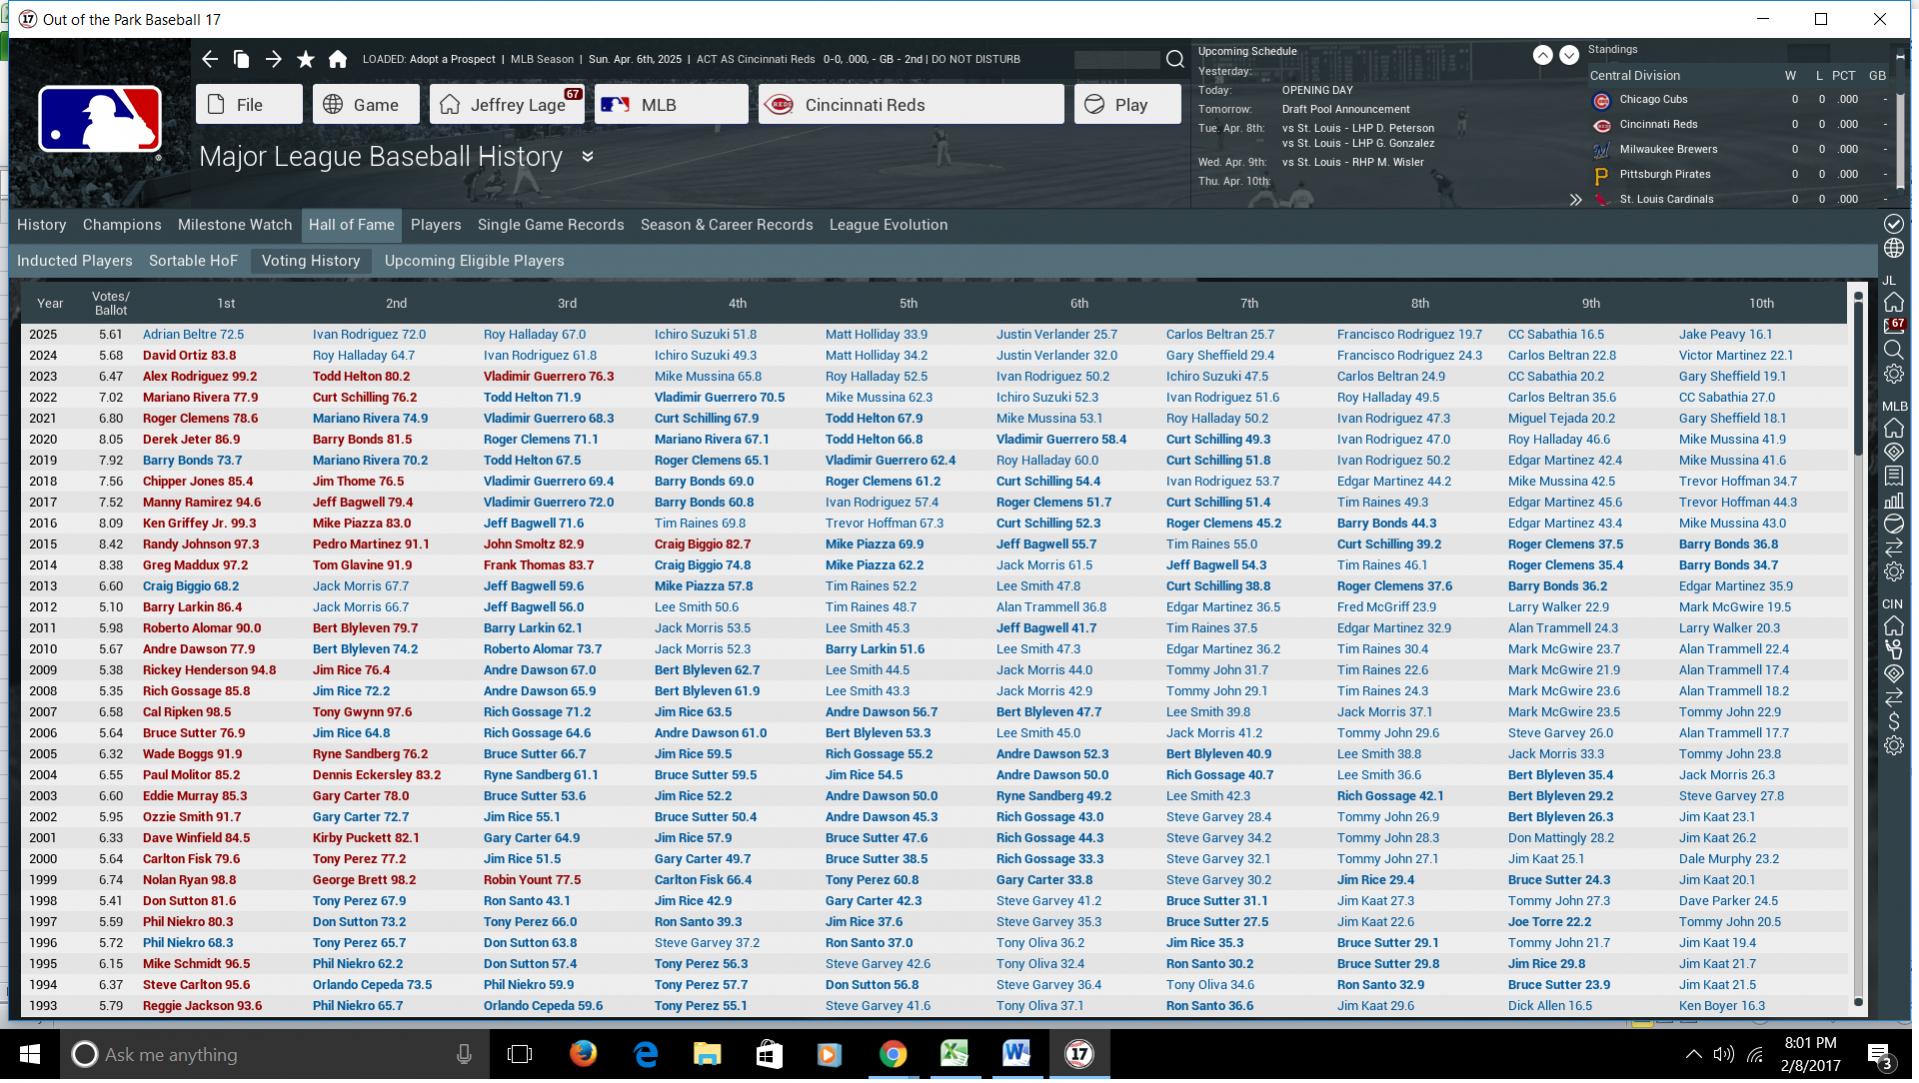Open the MLB dropdown menu
This screenshot has height=1083, width=1919.
[x=671, y=105]
